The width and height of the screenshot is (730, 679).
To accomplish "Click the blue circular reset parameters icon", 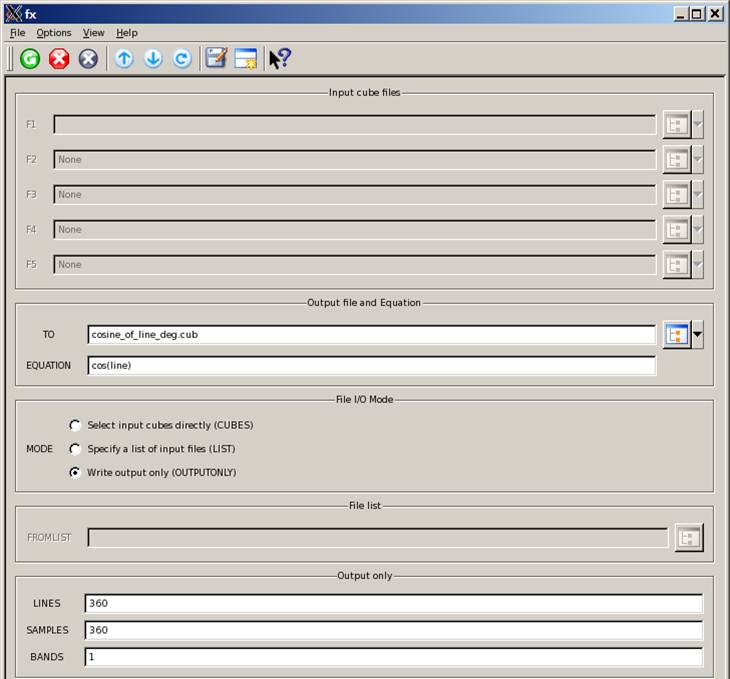I will [182, 59].
